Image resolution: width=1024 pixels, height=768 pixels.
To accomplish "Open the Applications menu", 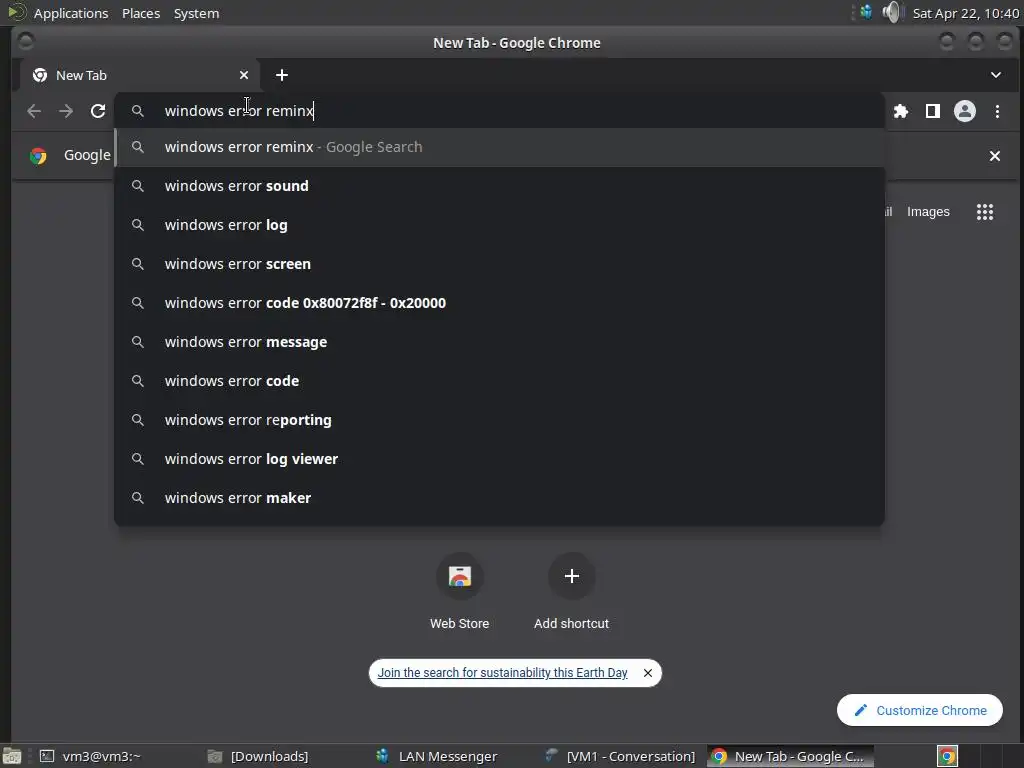I will 71,13.
